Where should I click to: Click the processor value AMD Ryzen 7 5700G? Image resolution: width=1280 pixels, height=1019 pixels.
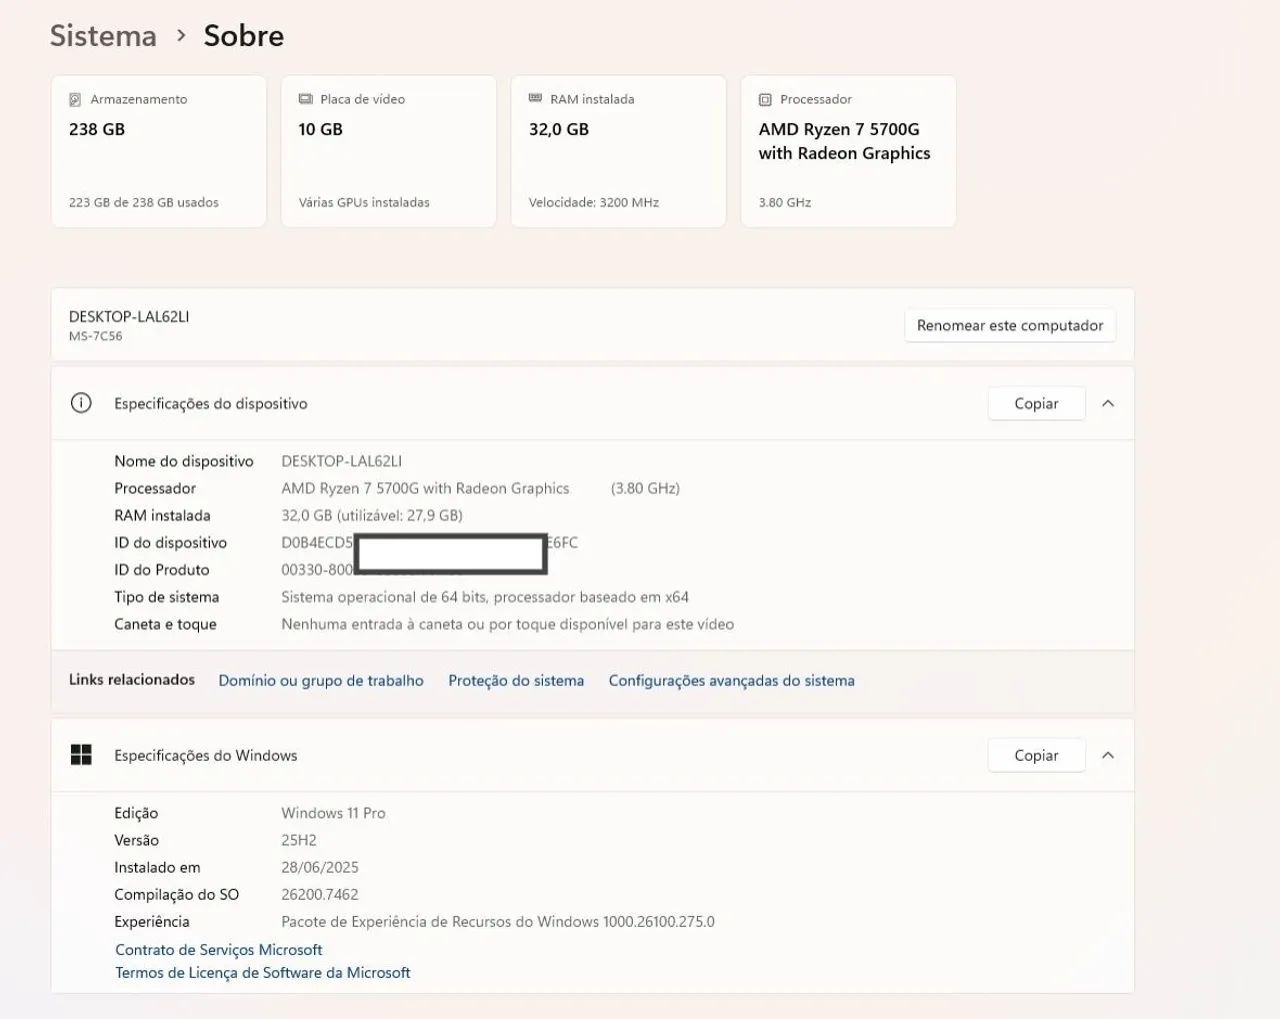(425, 488)
